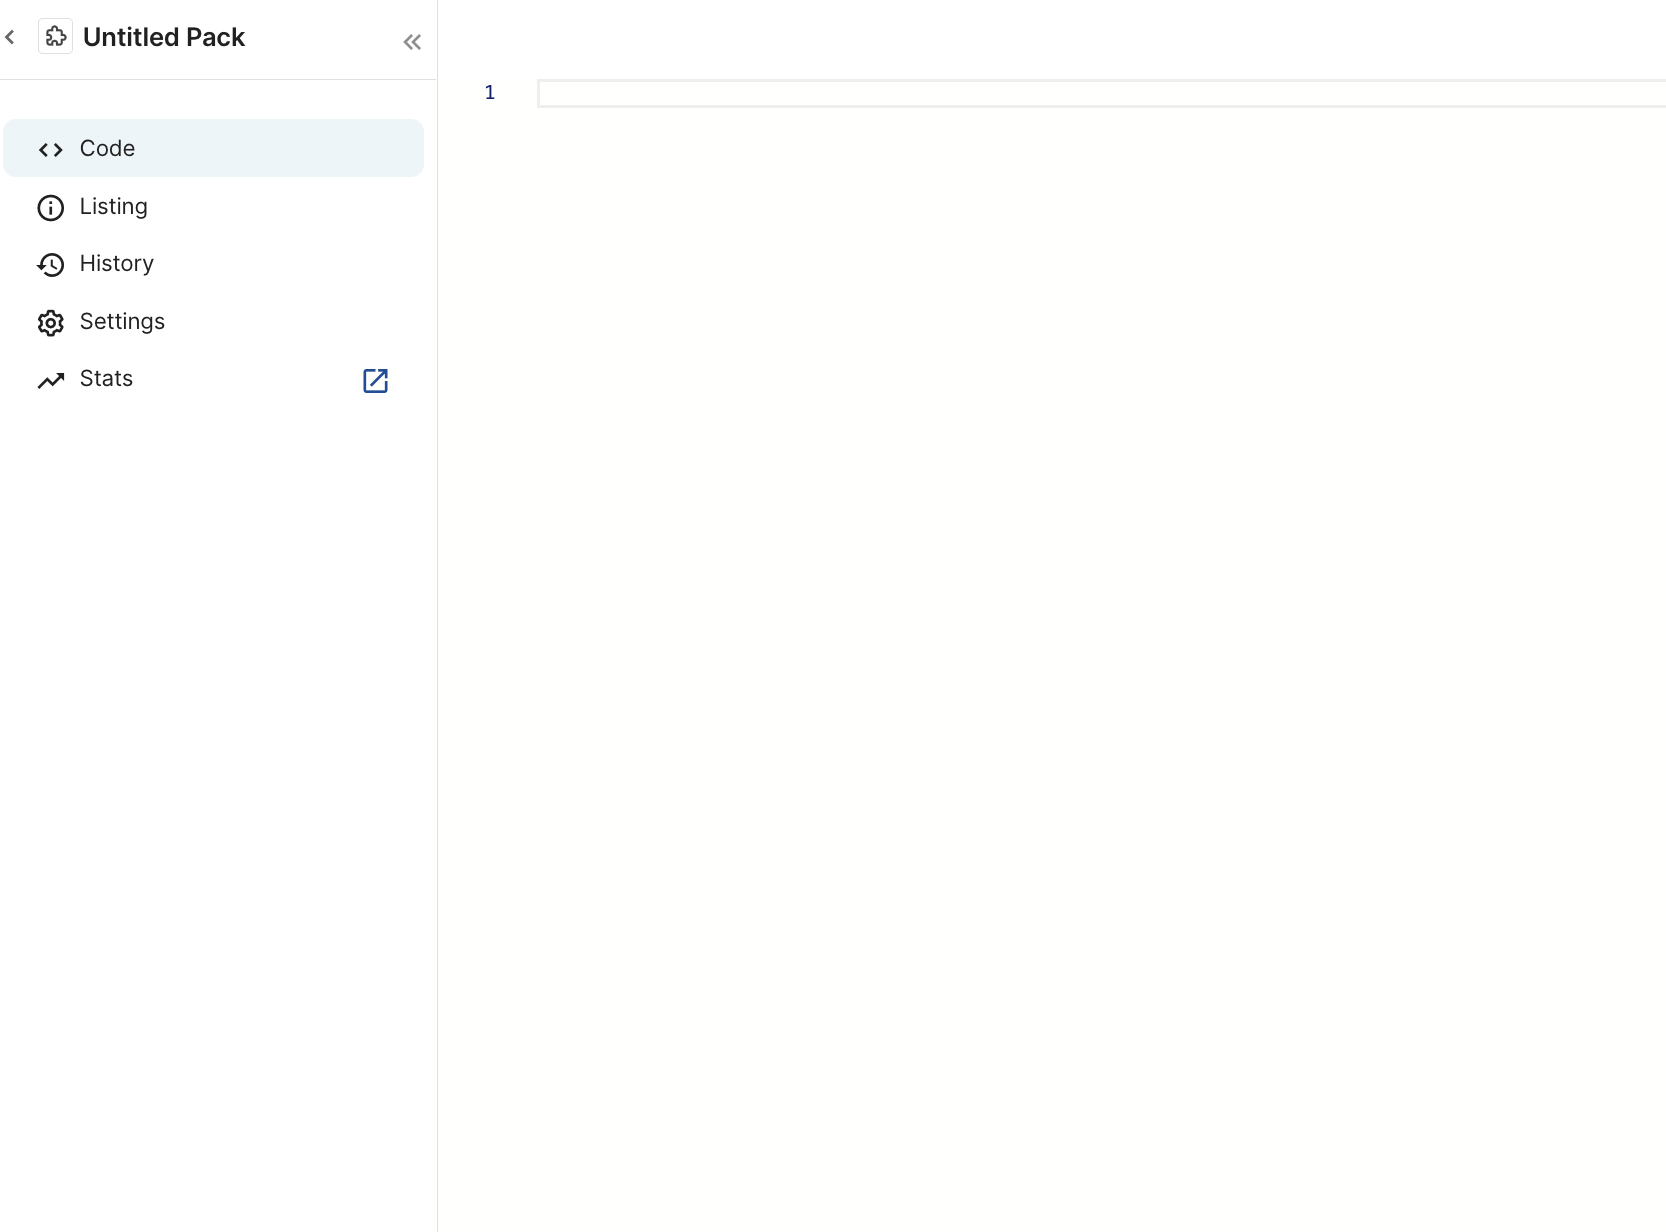Click the History clock icon
The image size is (1666, 1232).
click(51, 264)
